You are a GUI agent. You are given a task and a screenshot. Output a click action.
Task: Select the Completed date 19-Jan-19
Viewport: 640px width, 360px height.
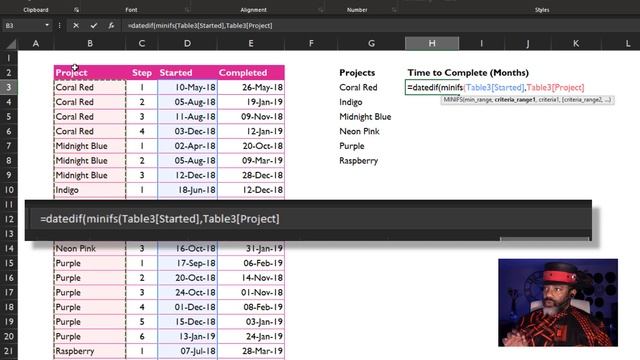tap(251, 102)
